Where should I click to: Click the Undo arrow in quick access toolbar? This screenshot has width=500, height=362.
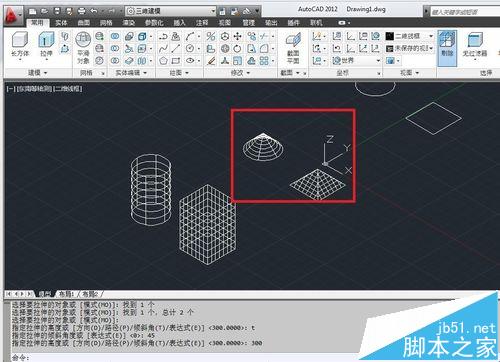pyautogui.click(x=94, y=12)
